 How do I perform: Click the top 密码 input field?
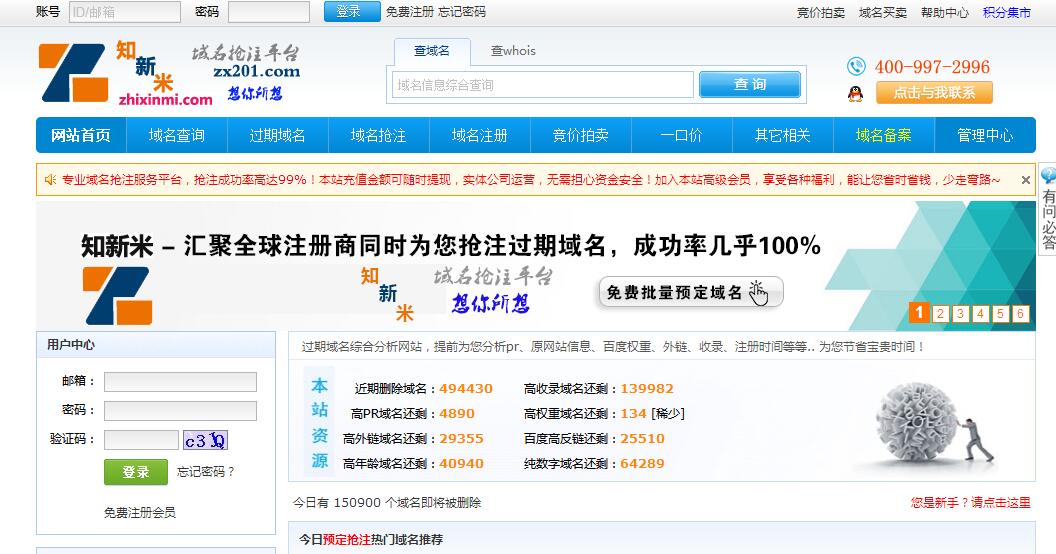[x=269, y=11]
